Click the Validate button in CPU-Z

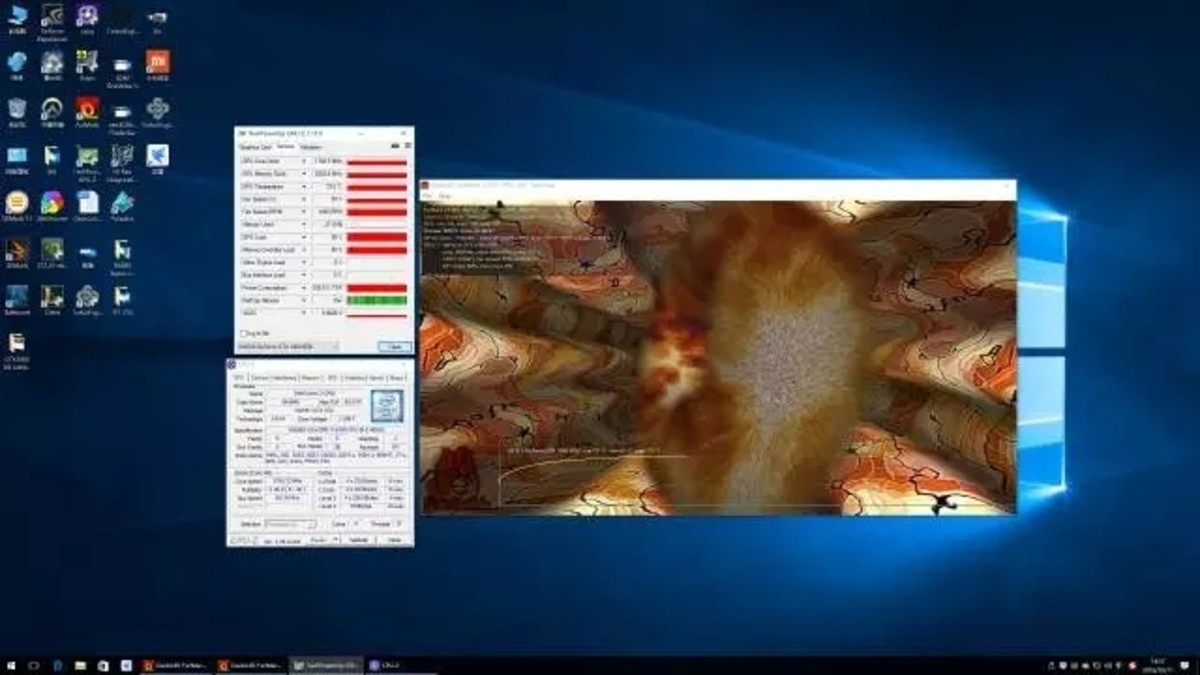tap(357, 538)
